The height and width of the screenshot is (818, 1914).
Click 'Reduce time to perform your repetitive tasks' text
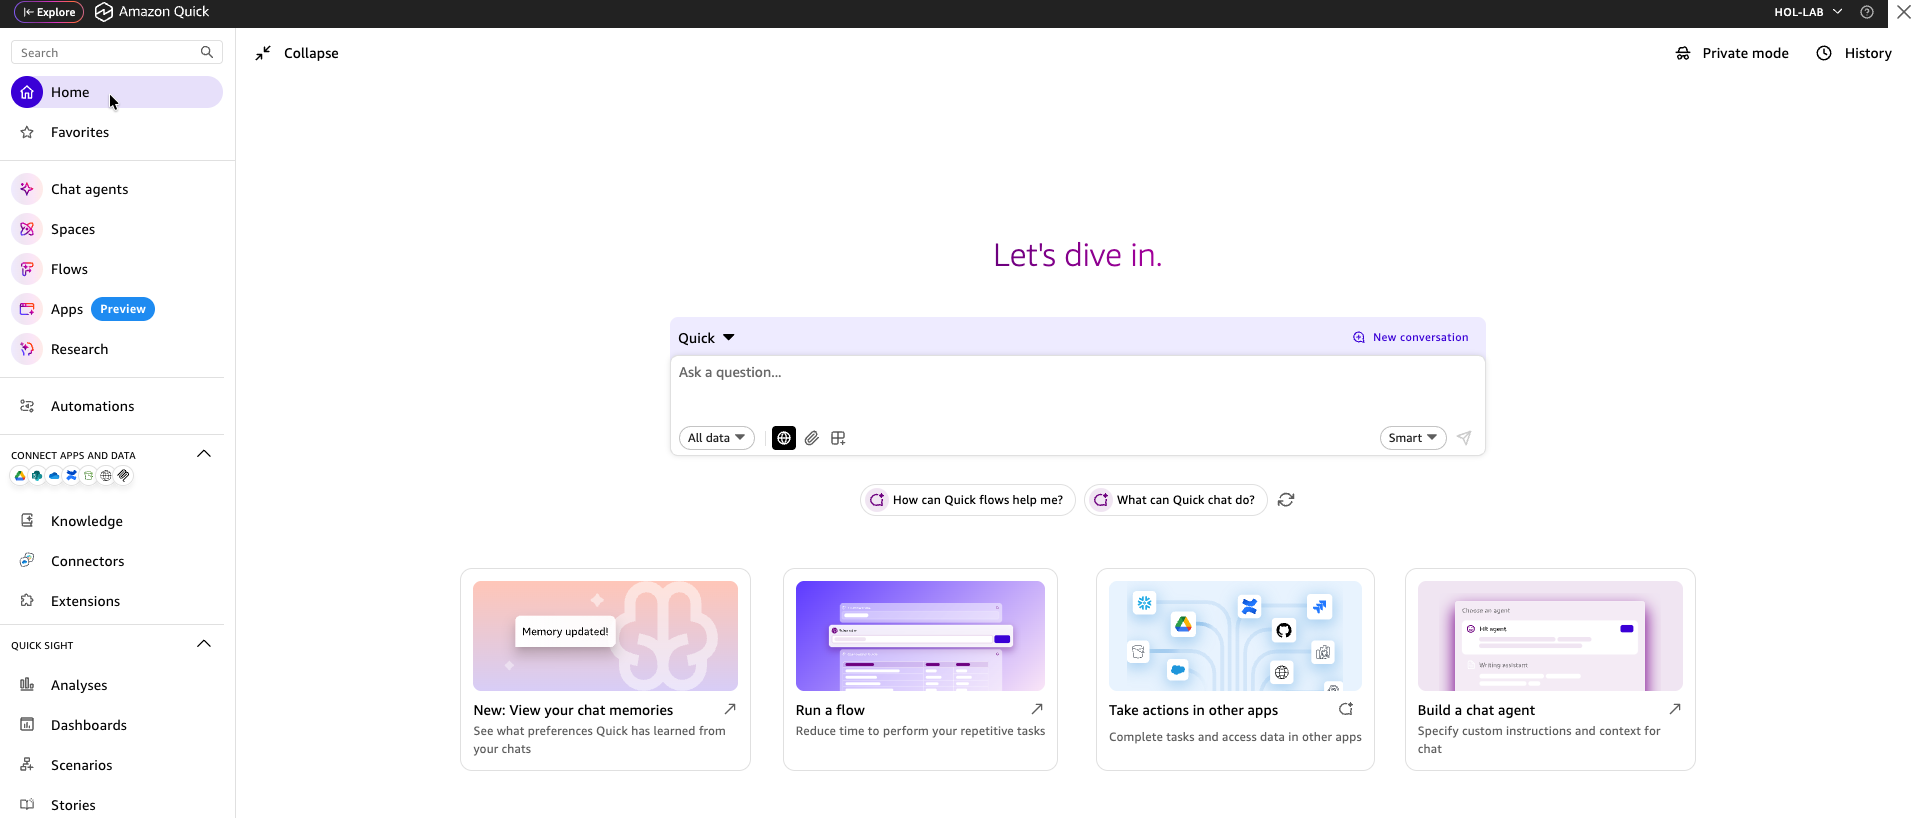click(920, 731)
